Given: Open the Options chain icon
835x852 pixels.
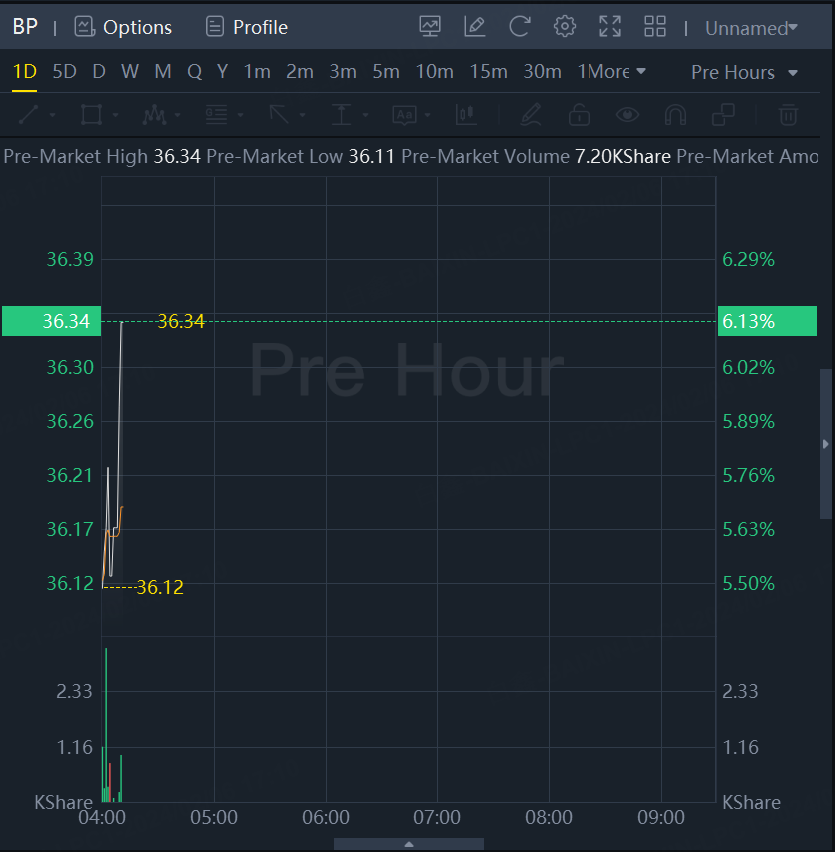Looking at the screenshot, I should pos(85,27).
